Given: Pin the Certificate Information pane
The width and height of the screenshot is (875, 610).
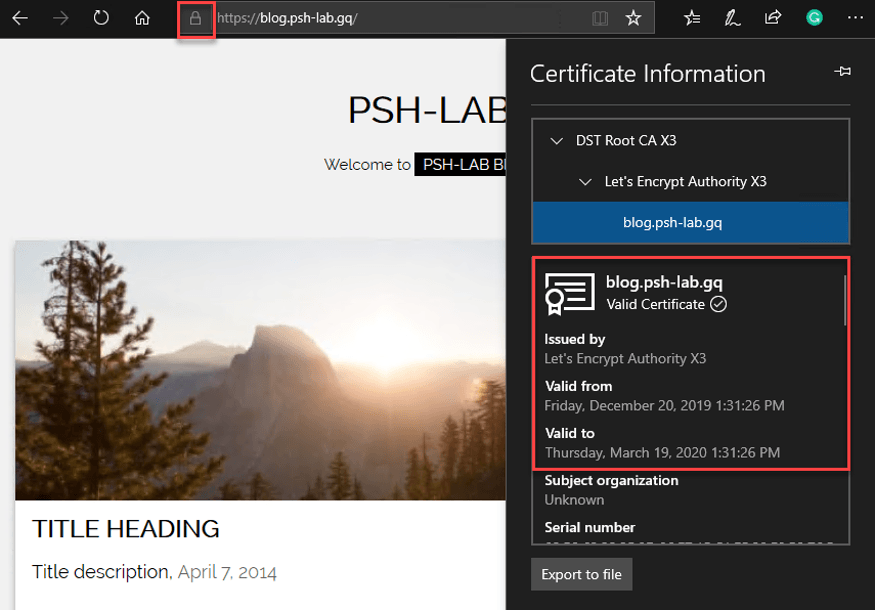Looking at the screenshot, I should pos(842,72).
